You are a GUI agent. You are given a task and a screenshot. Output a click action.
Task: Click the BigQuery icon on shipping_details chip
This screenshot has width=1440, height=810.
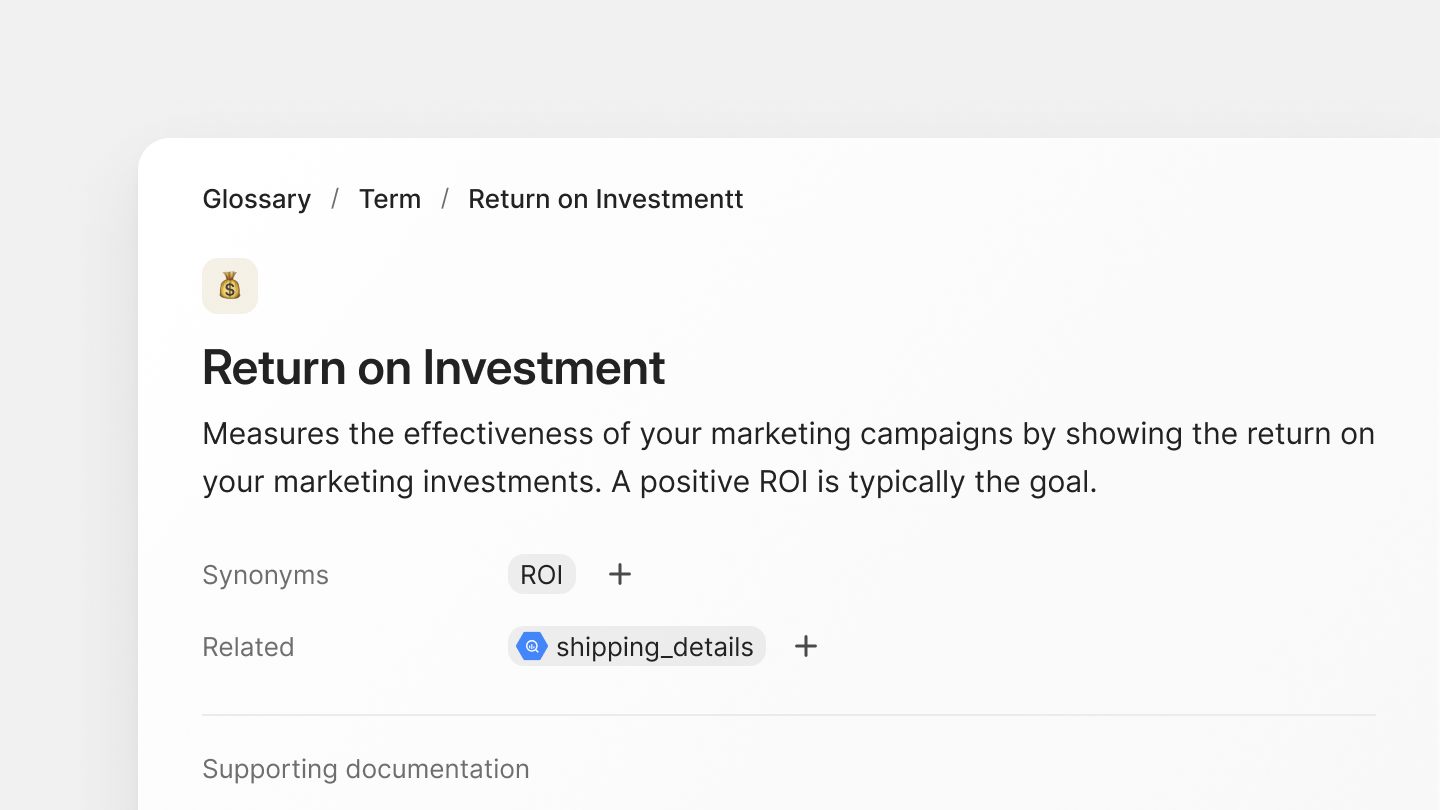coord(532,647)
